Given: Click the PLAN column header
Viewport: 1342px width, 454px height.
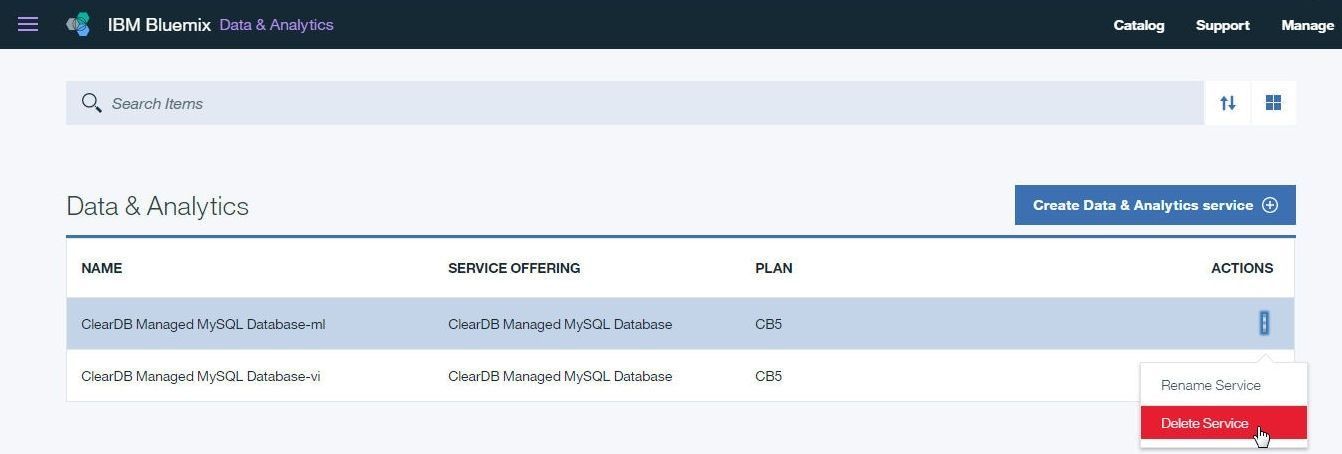Looking at the screenshot, I should point(774,268).
